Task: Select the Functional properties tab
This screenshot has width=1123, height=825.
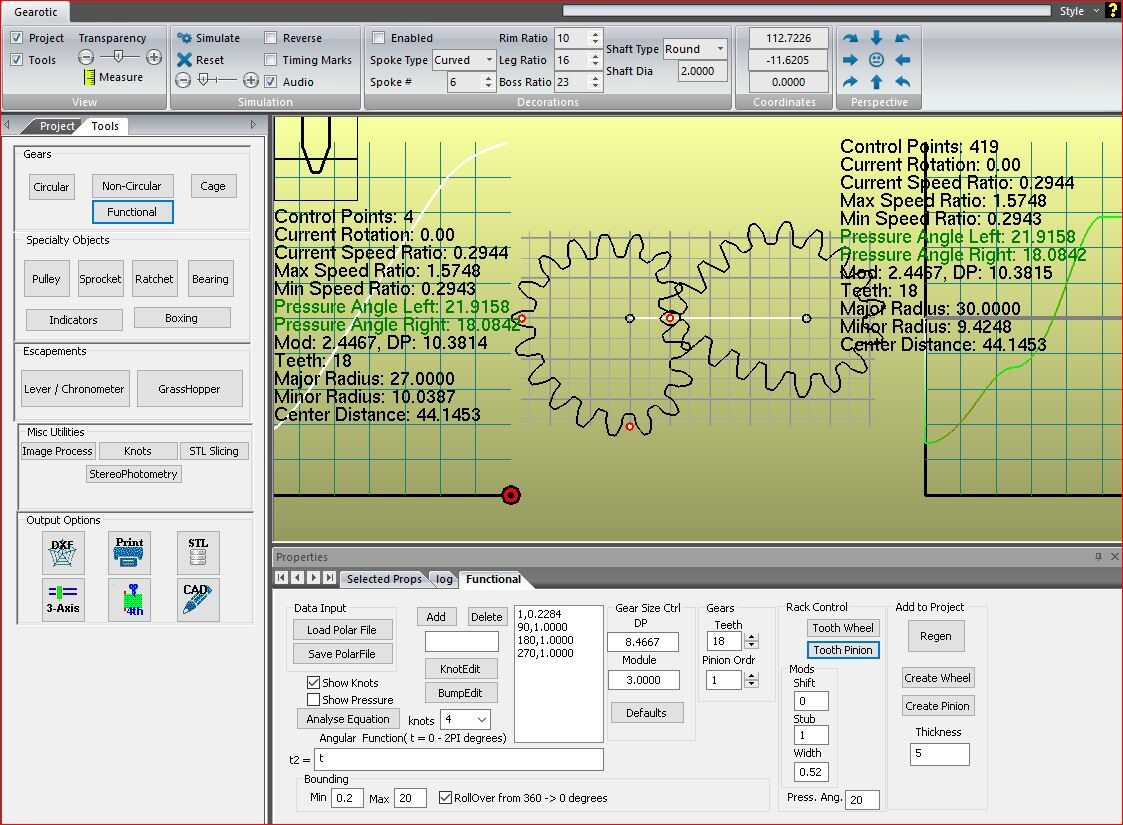Action: tap(493, 579)
